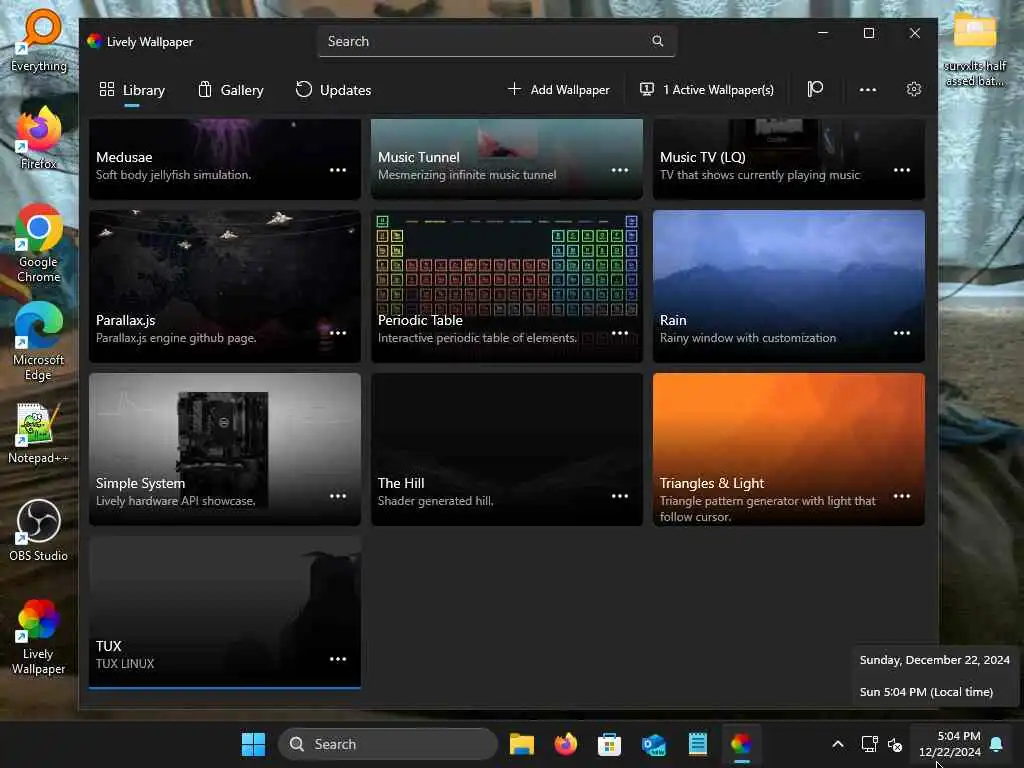Screen dimensions: 1024x768
Task: Open Microsoft Store from taskbar
Action: (x=609, y=744)
